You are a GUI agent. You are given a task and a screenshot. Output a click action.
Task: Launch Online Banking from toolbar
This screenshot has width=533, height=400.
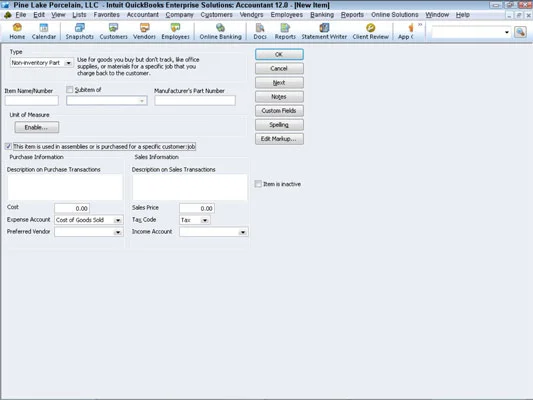(220, 31)
